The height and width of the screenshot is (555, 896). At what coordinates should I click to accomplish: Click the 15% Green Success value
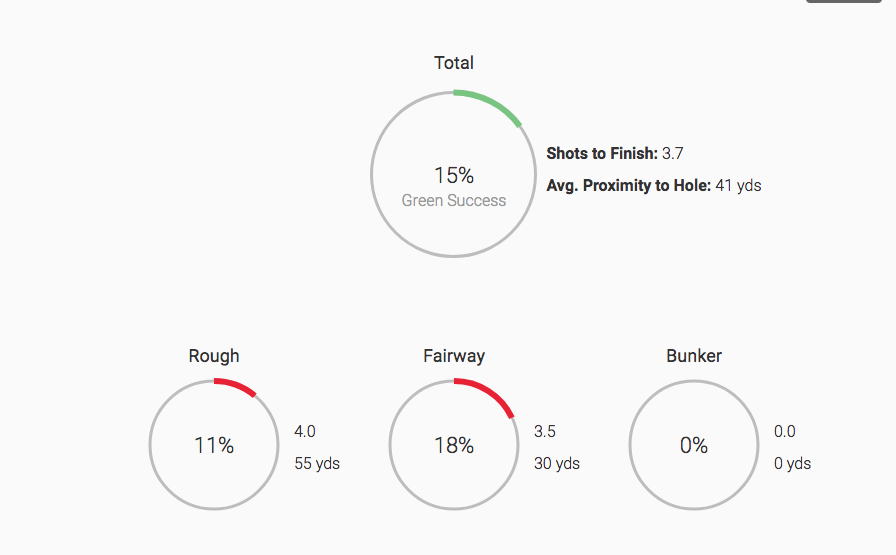pos(454,175)
